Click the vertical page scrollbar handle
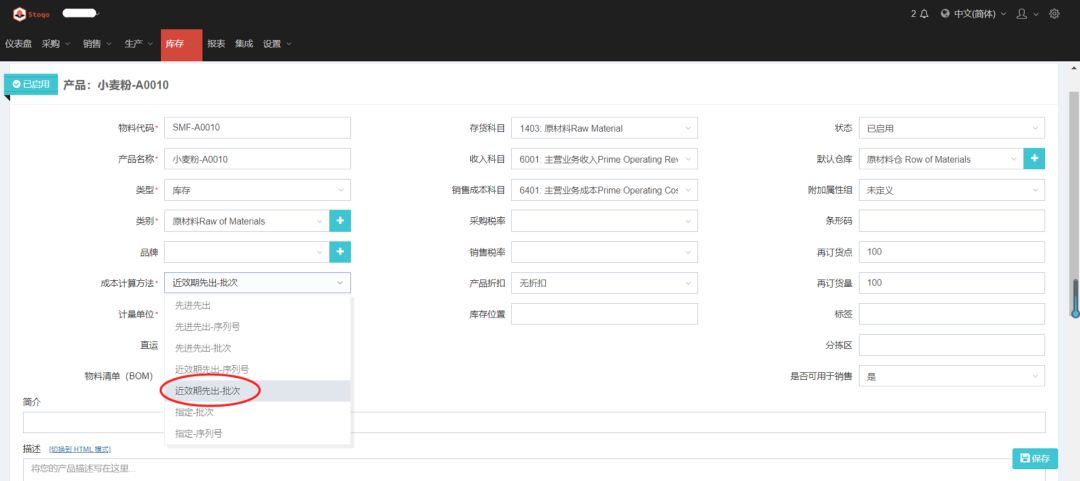This screenshot has height=481, width=1080. [1074, 298]
